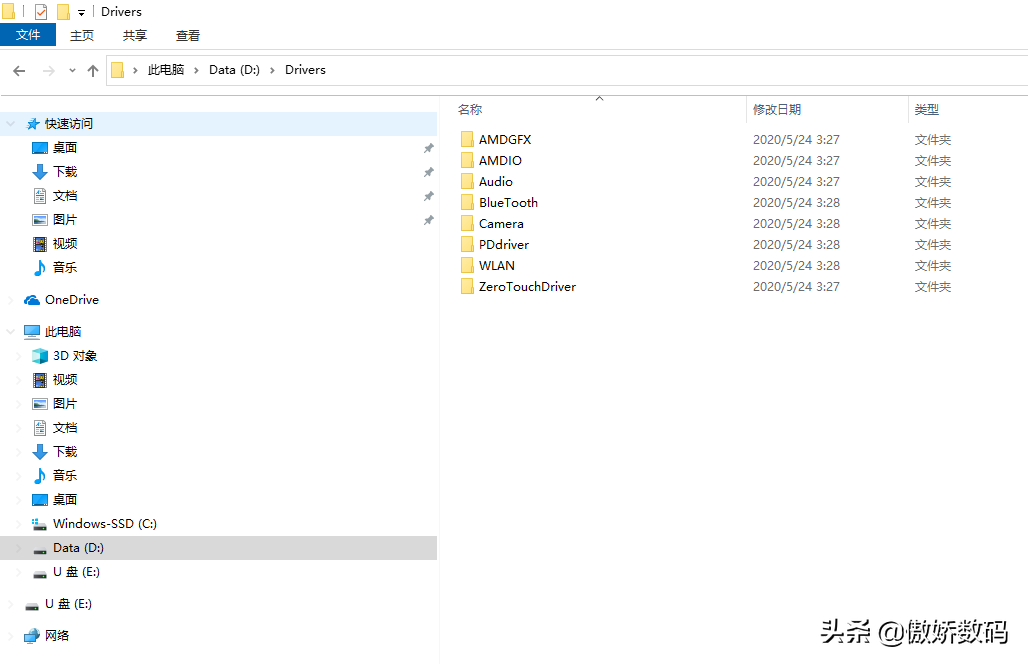Select Data (D:) in navigation pane
Screen dimensions: 1028x664
(218, 547)
